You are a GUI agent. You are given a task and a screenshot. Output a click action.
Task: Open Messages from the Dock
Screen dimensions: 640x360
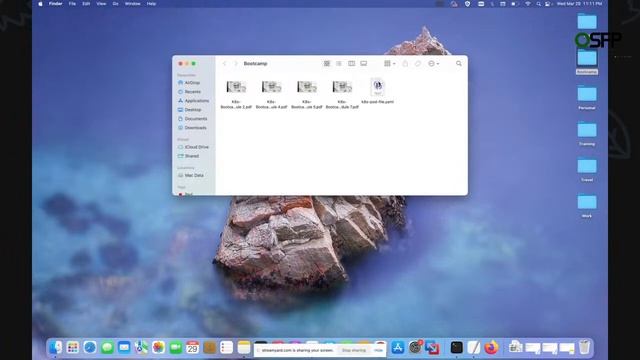(107, 347)
